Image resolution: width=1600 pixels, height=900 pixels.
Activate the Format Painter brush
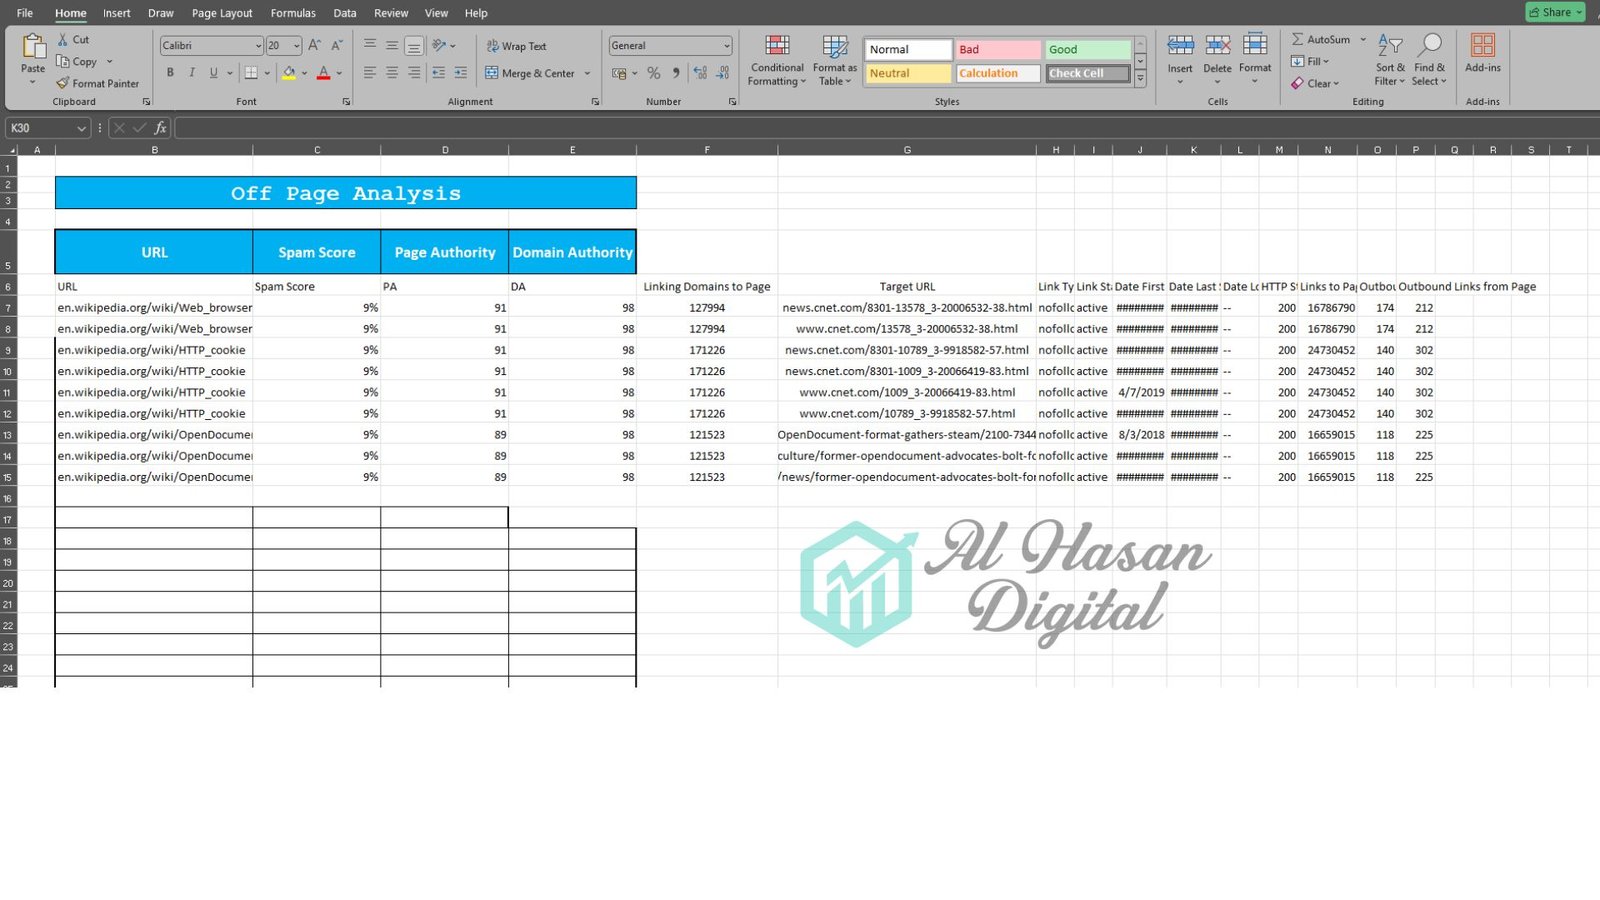(x=63, y=83)
